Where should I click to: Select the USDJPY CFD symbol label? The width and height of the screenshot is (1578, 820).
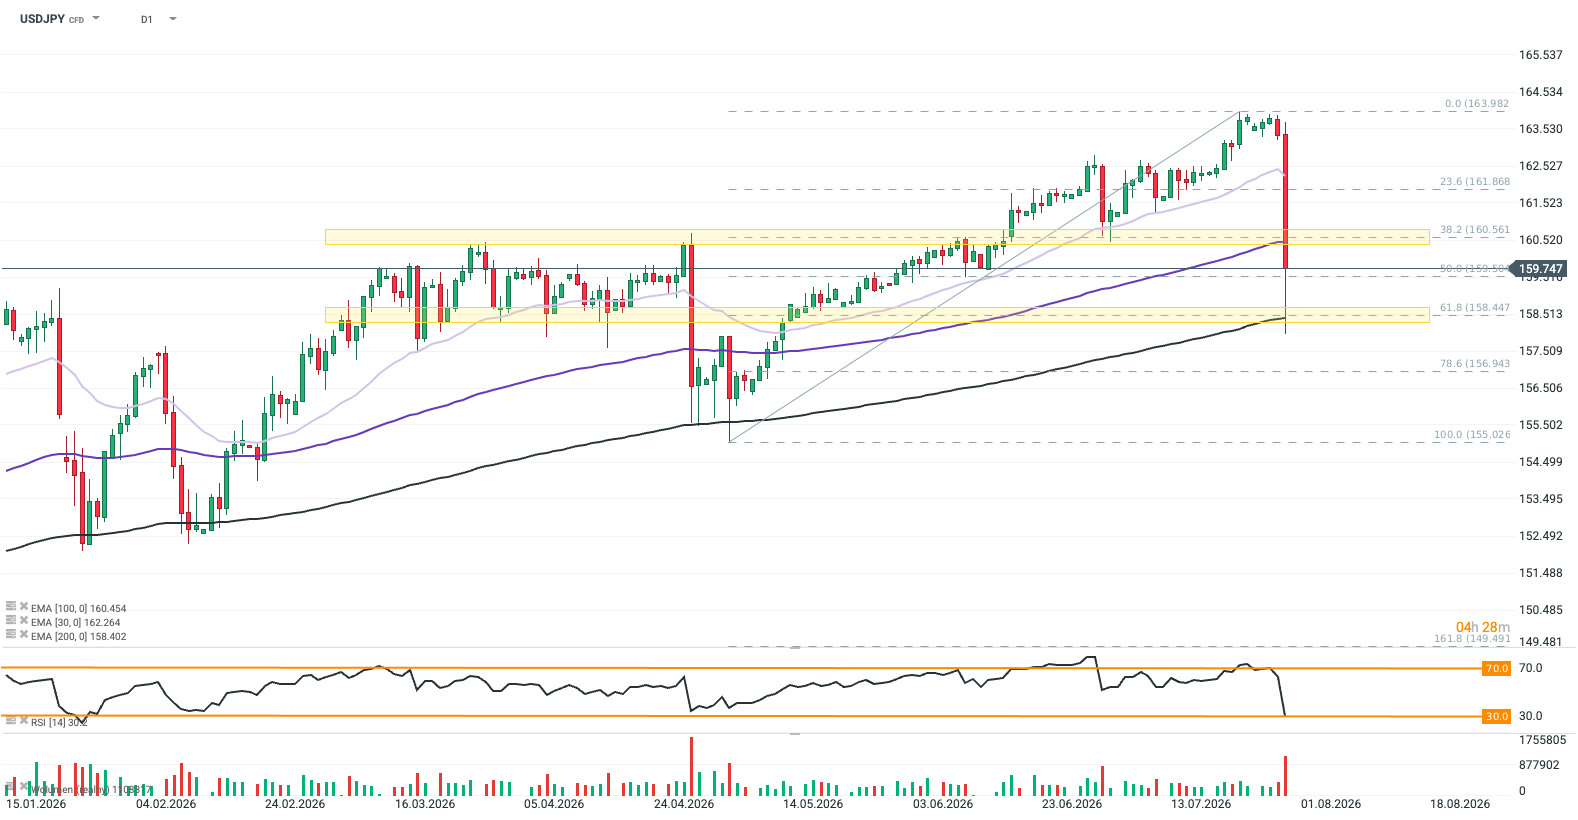[52, 19]
